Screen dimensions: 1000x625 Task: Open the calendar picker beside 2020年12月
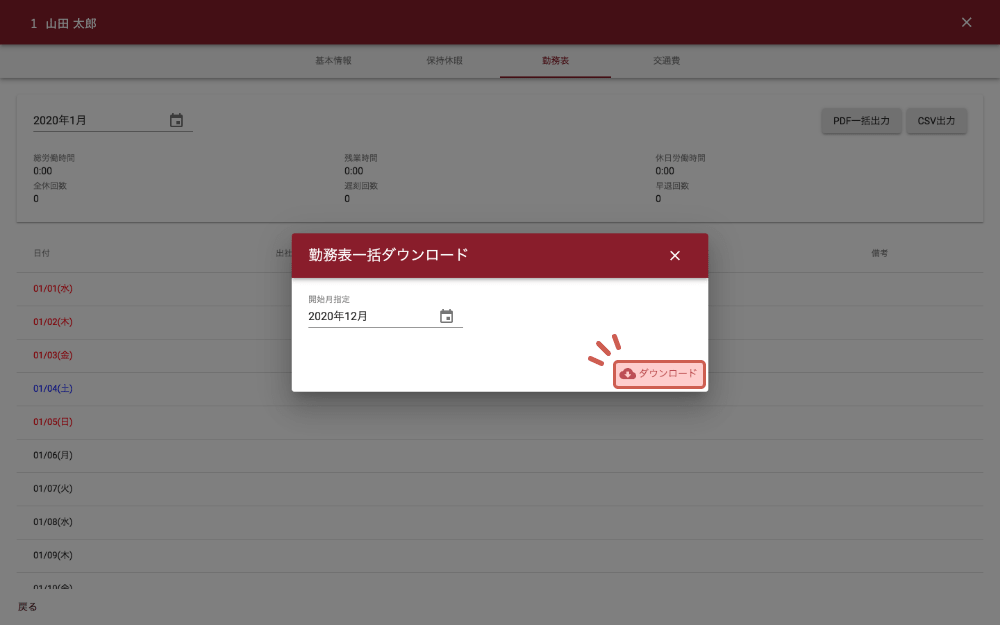pos(446,316)
